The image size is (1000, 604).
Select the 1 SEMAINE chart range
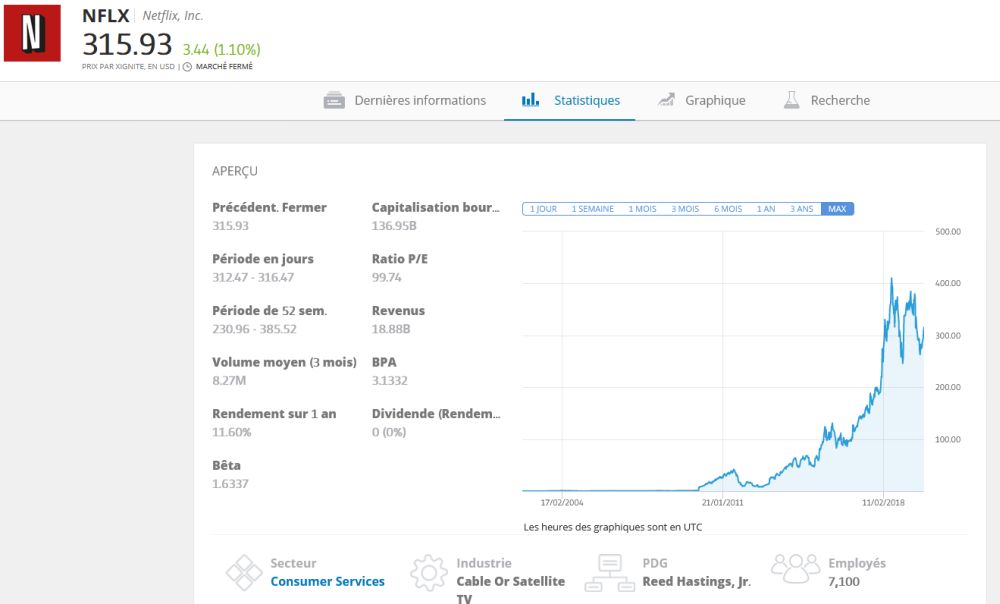click(592, 209)
